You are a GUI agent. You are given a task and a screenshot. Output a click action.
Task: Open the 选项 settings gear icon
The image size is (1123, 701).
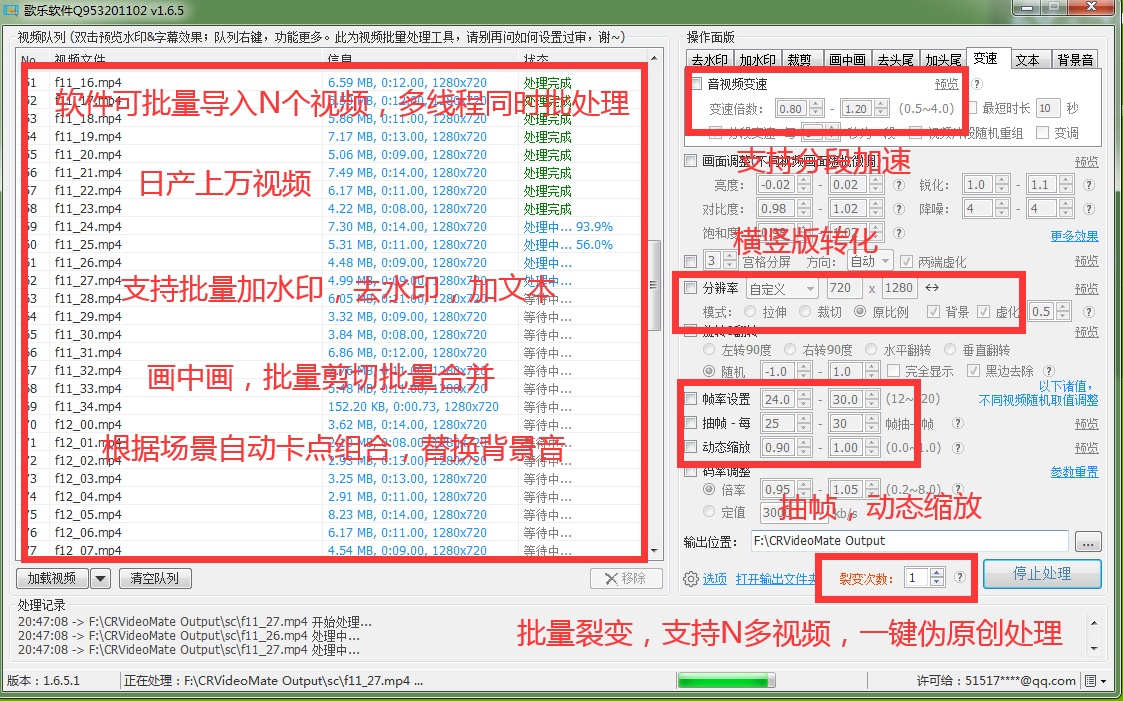click(690, 577)
